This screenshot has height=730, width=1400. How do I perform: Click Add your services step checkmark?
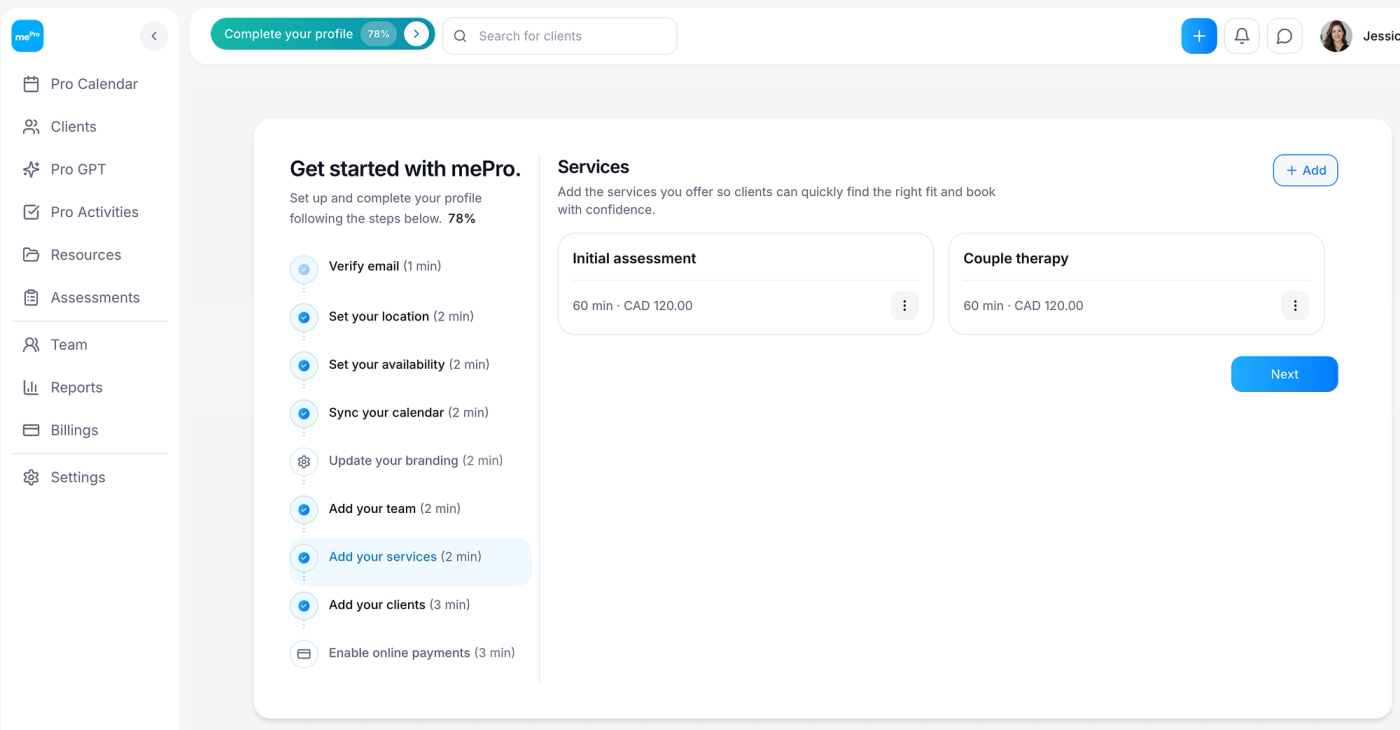pos(304,558)
